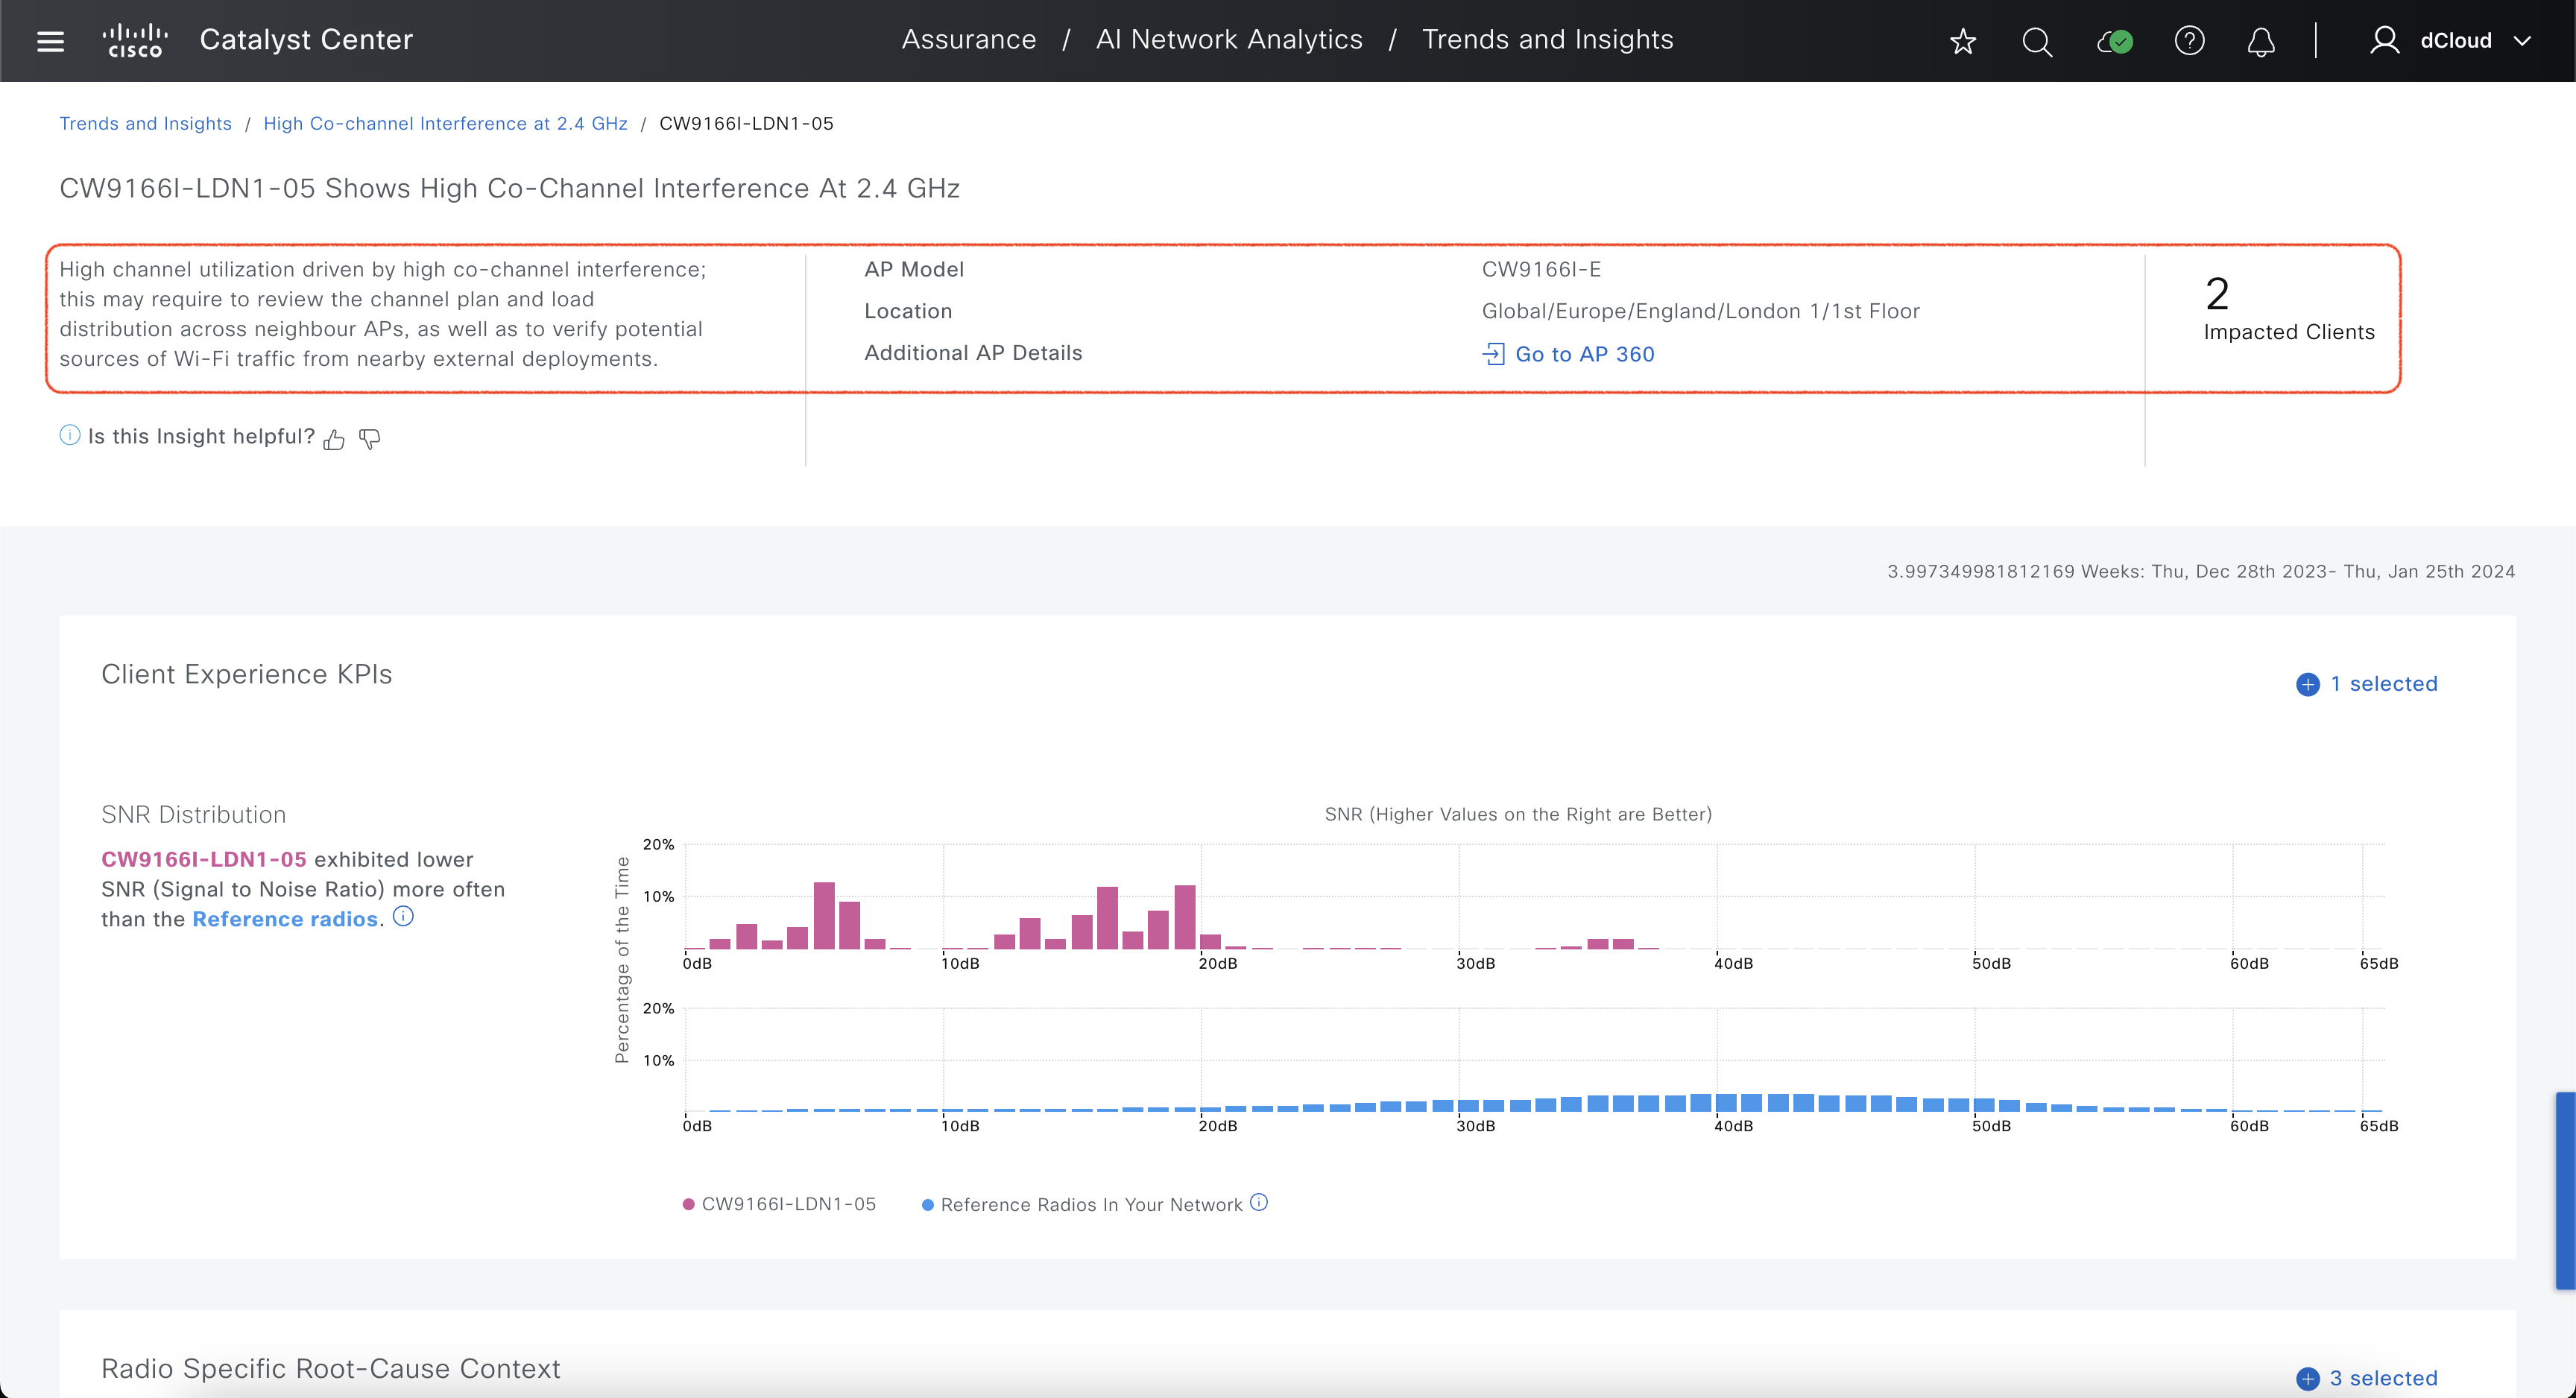Click info icon after Reference radios text

click(x=403, y=916)
